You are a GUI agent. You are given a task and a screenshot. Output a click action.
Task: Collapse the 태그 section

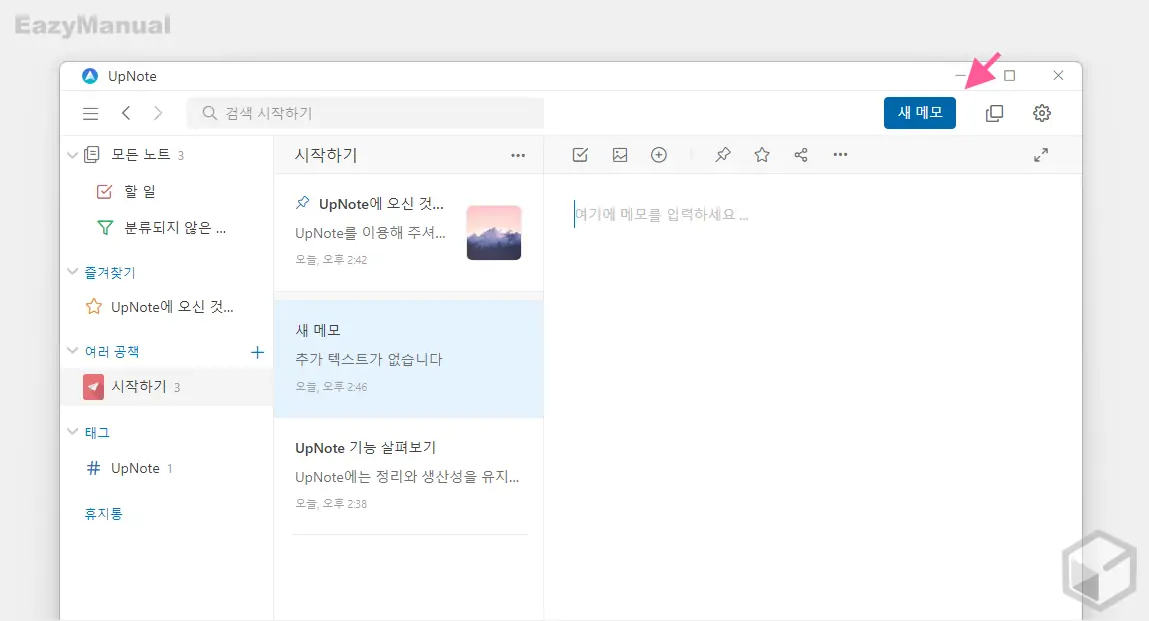pyautogui.click(x=73, y=431)
